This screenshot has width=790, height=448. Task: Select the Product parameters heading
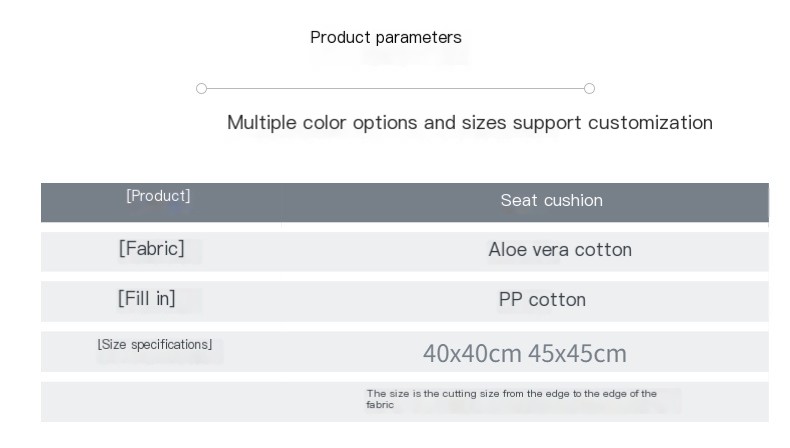[386, 37]
